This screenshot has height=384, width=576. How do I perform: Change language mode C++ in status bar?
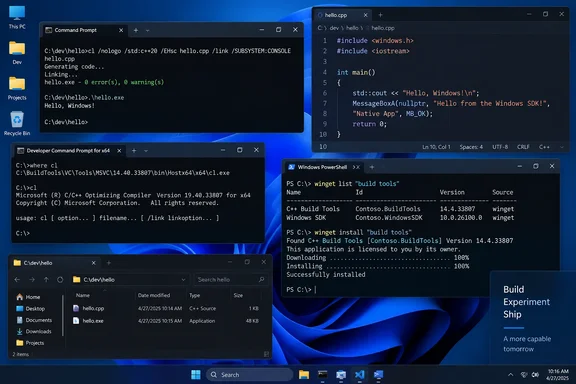544,147
